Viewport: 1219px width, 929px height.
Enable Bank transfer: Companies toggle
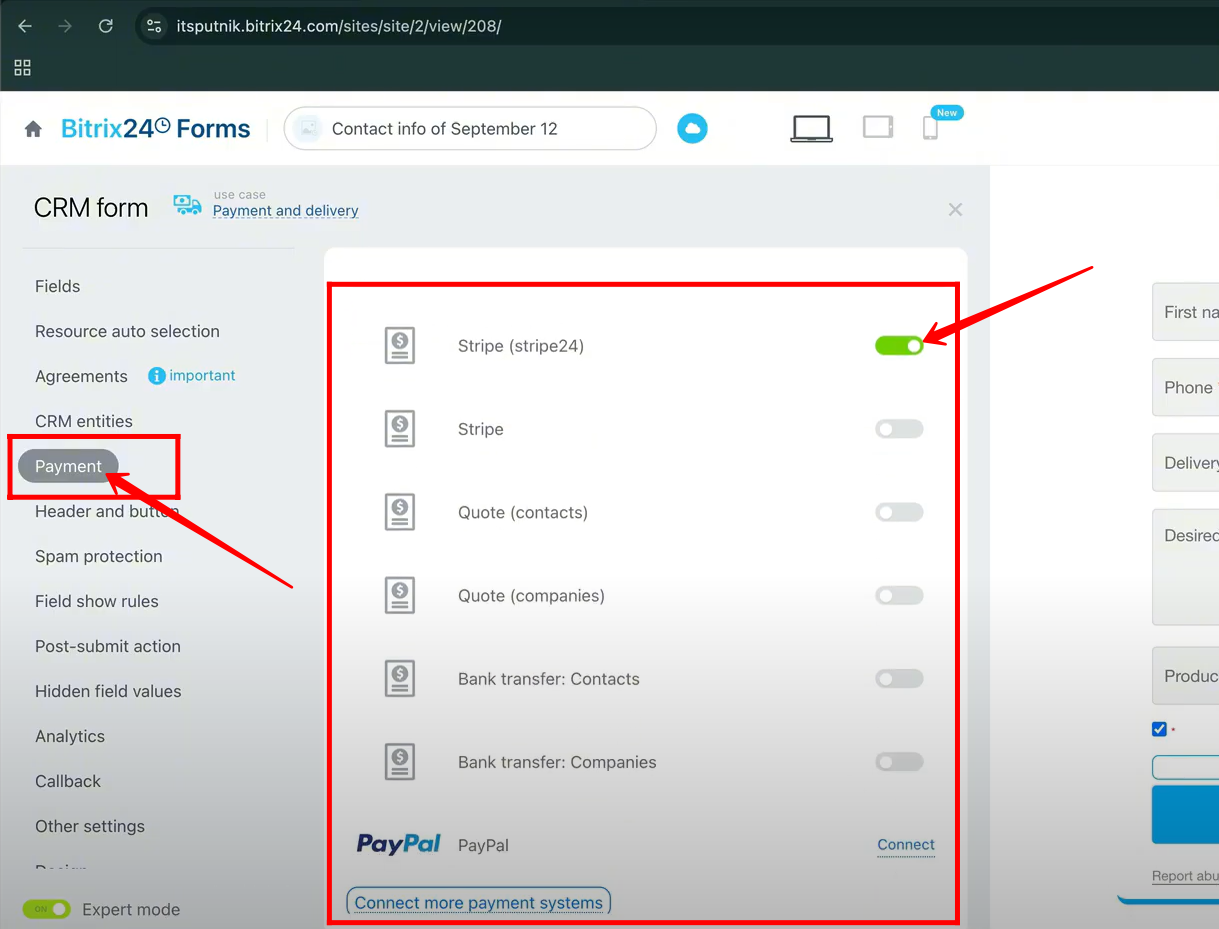pyautogui.click(x=899, y=762)
